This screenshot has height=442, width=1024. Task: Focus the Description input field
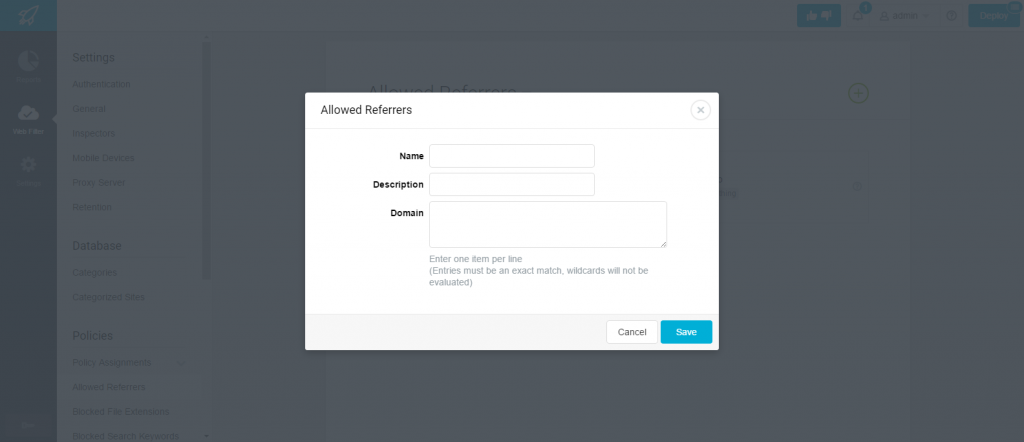512,184
